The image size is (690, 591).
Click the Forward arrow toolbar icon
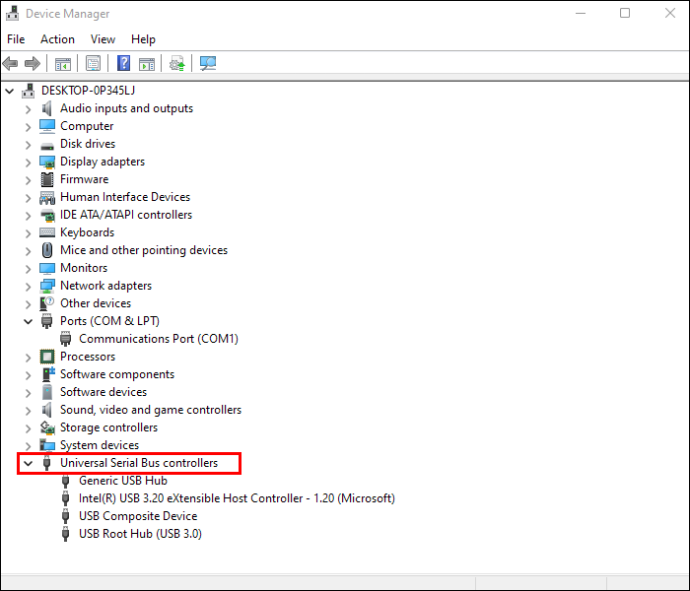[32, 63]
